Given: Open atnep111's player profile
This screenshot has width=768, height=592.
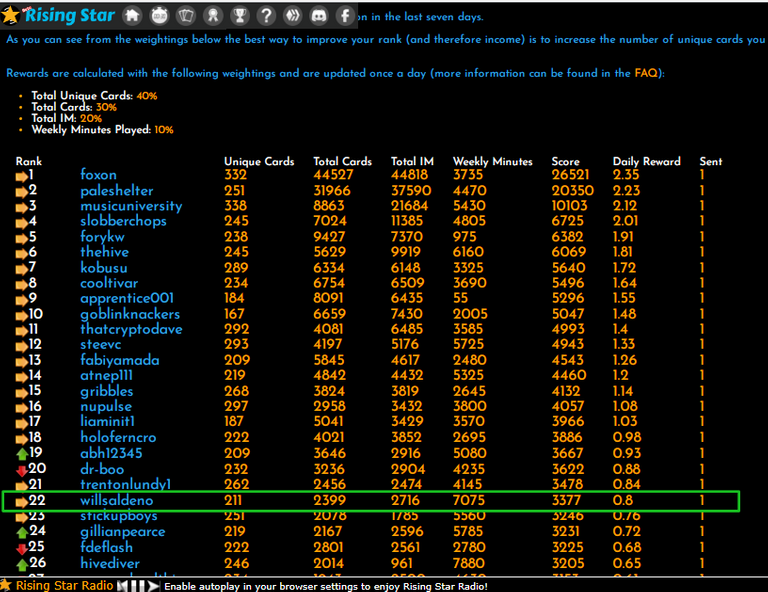Looking at the screenshot, I should coord(106,376).
